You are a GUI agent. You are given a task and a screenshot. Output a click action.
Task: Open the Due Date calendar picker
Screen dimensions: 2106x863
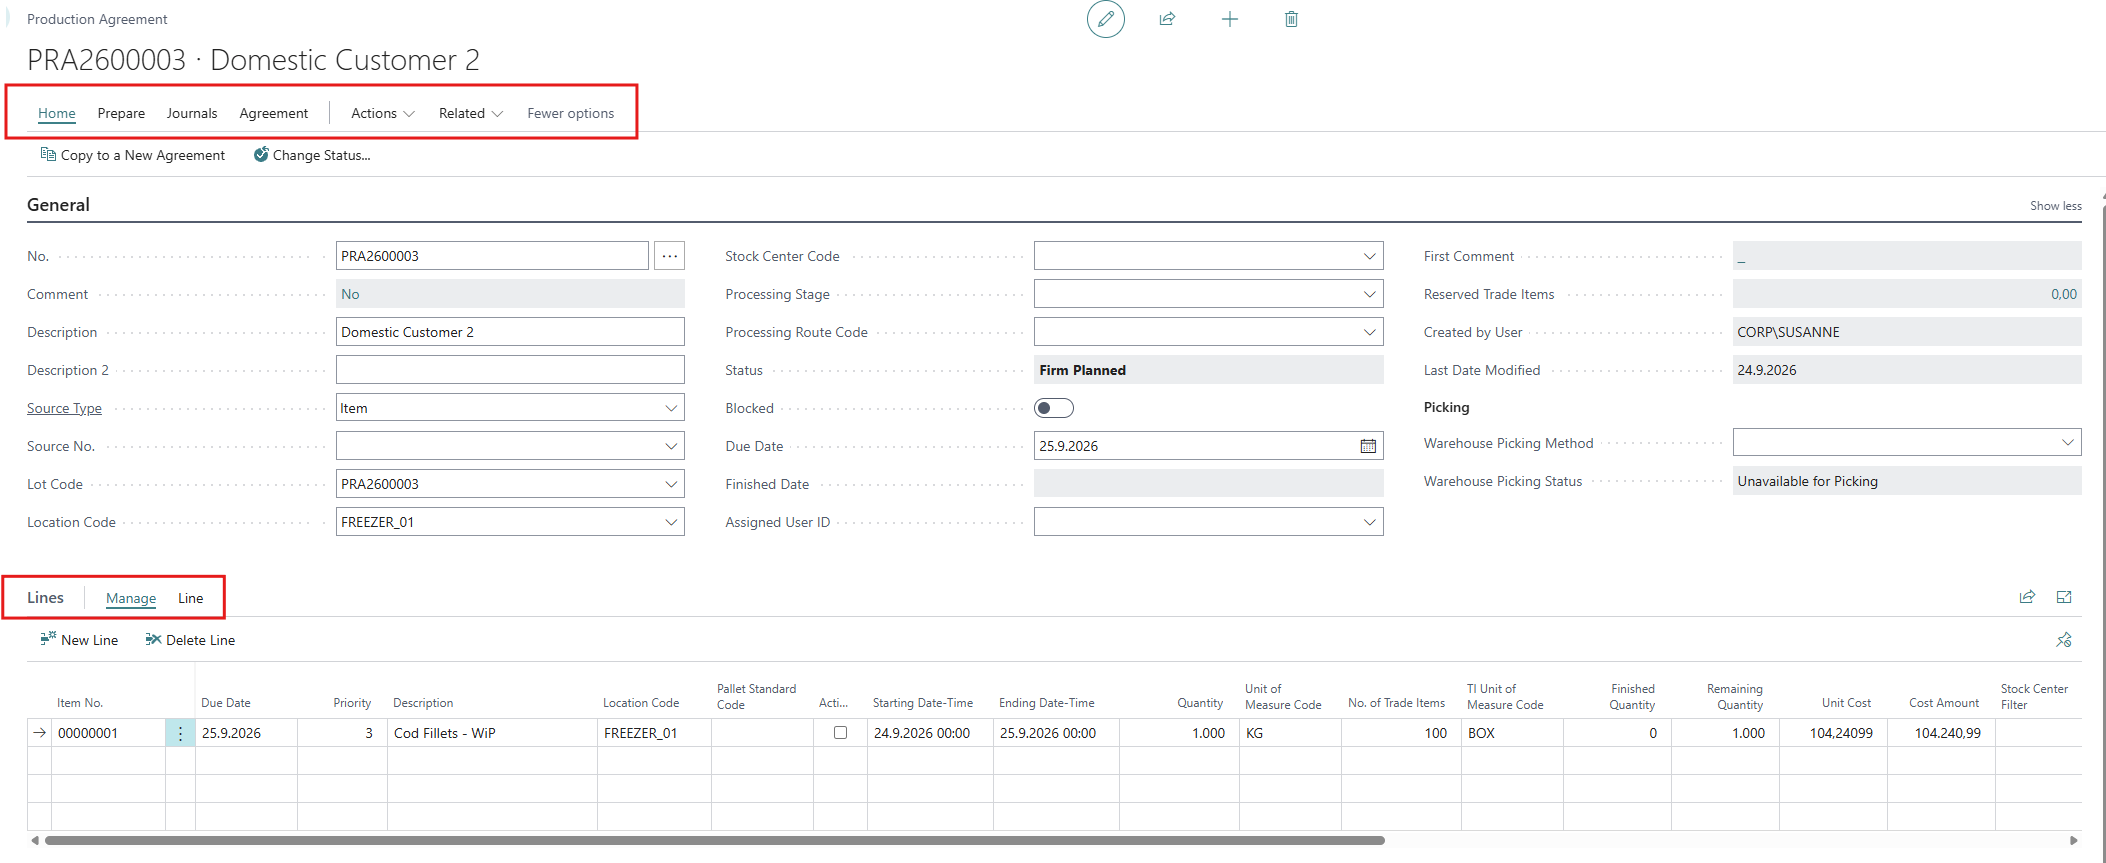click(1368, 446)
